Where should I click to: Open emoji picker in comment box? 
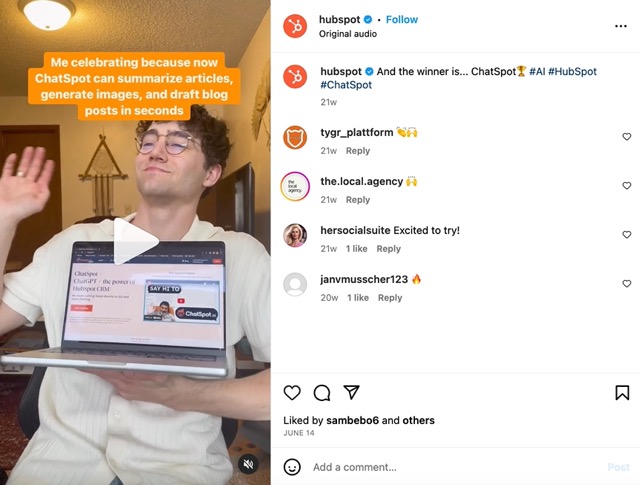click(292, 467)
